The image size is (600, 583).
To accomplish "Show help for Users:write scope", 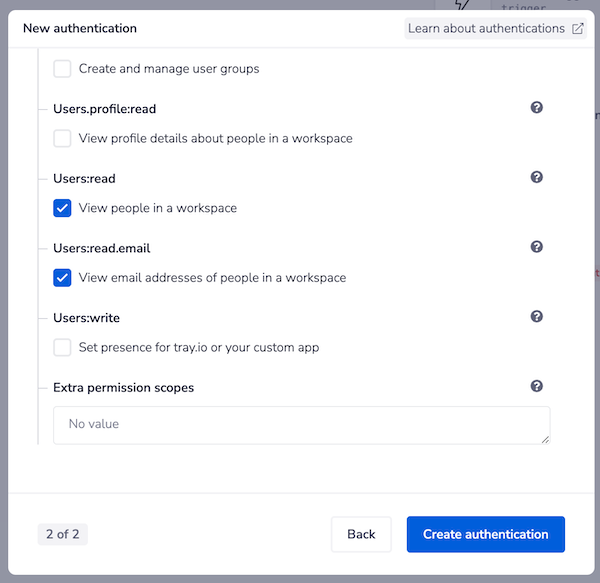I will click(537, 317).
